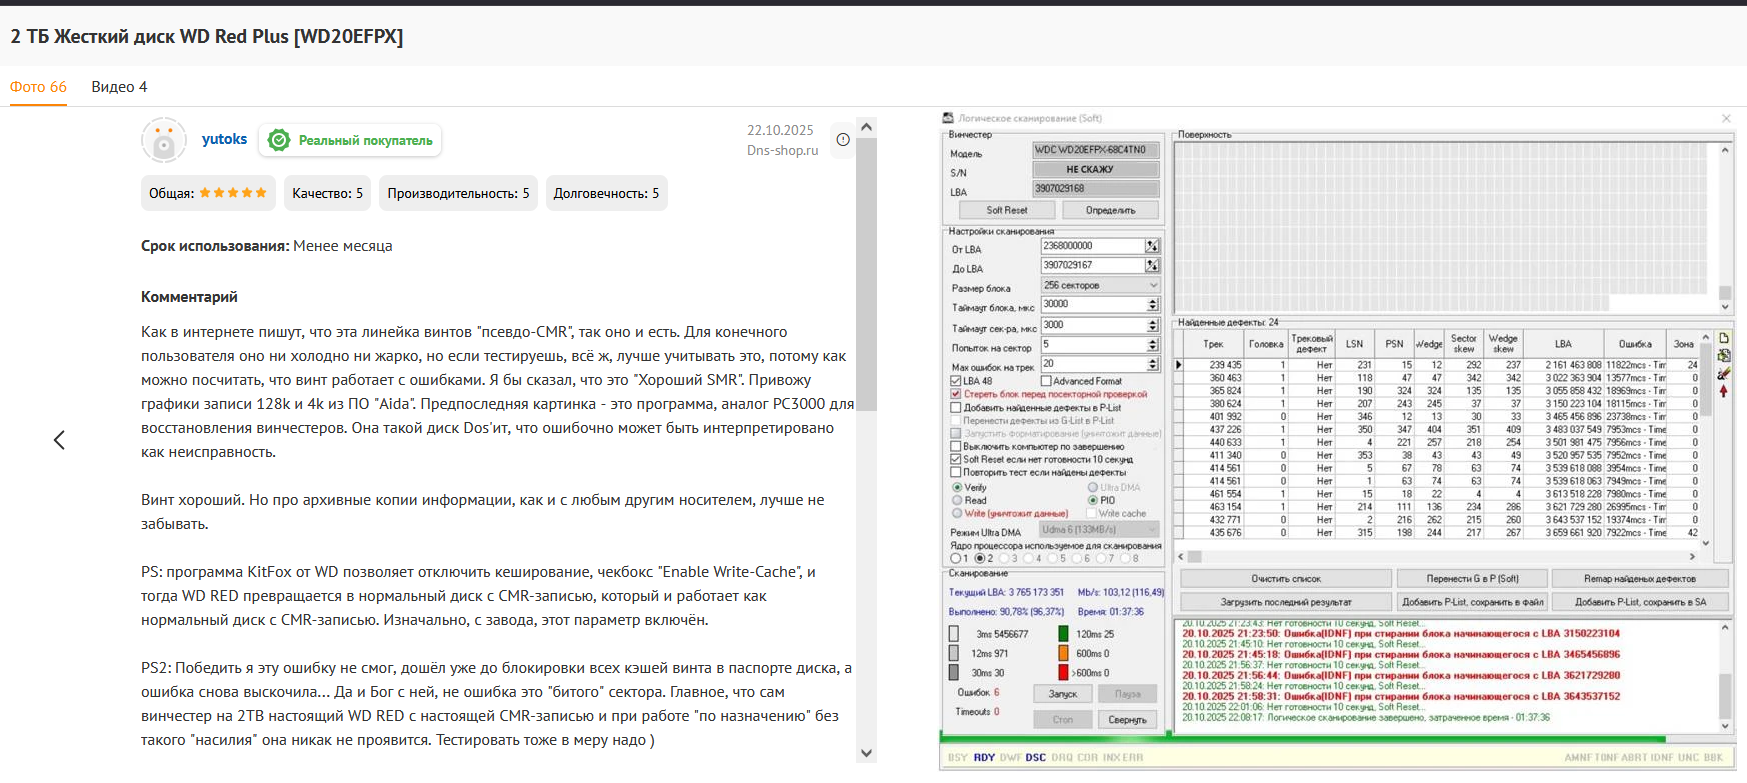Select the row pointer arrow of track 239 435
Screen dimensions: 1747x783
[x=1179, y=365]
